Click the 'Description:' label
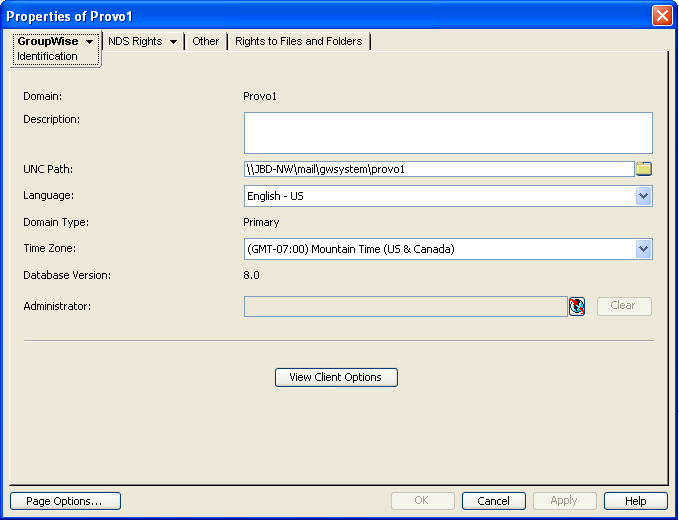679x520 pixels. coord(52,120)
